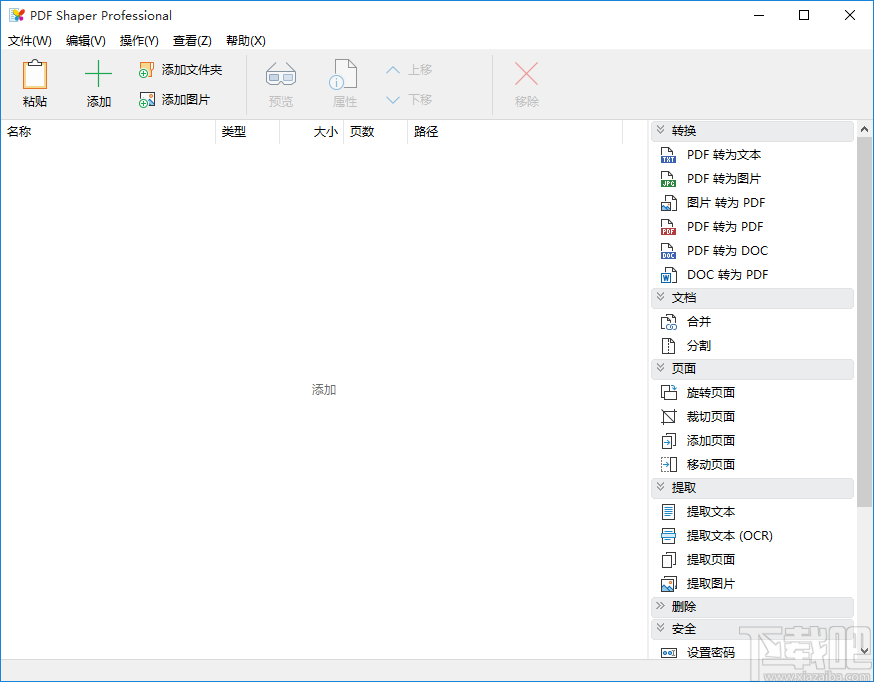Screen dimensions: 874x682
Task: Select the 图片 转为 PDF tool
Action: [x=725, y=202]
